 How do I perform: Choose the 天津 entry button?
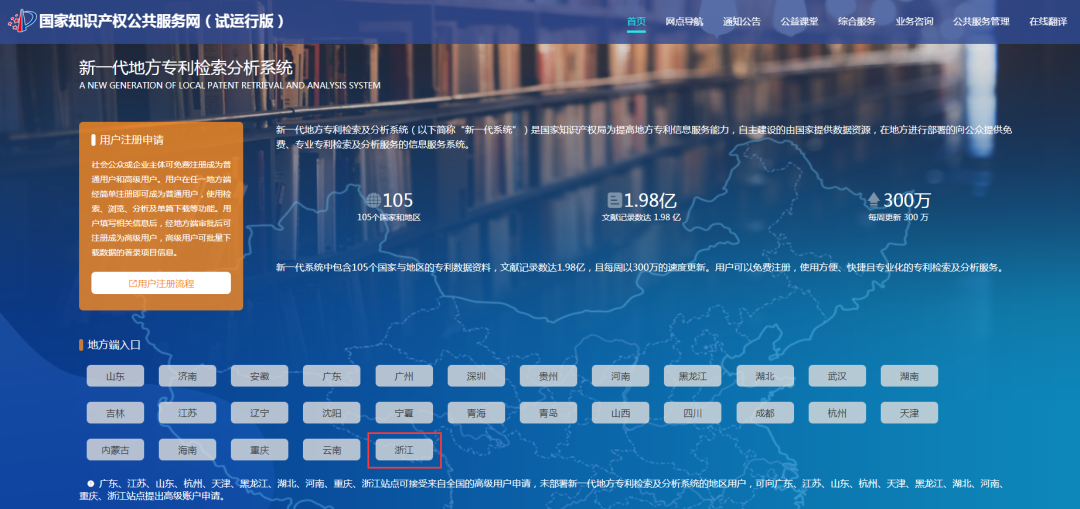[x=909, y=413]
